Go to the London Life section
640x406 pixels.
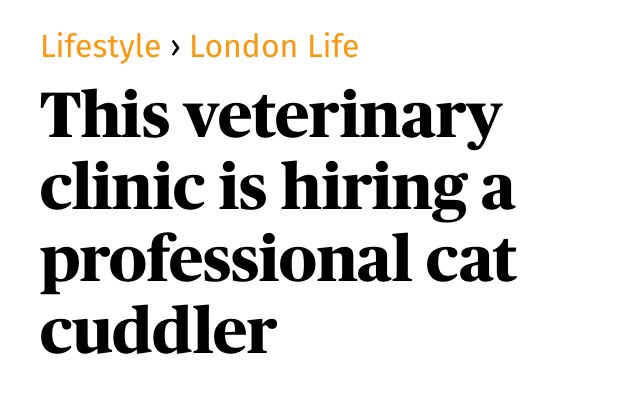click(x=273, y=46)
